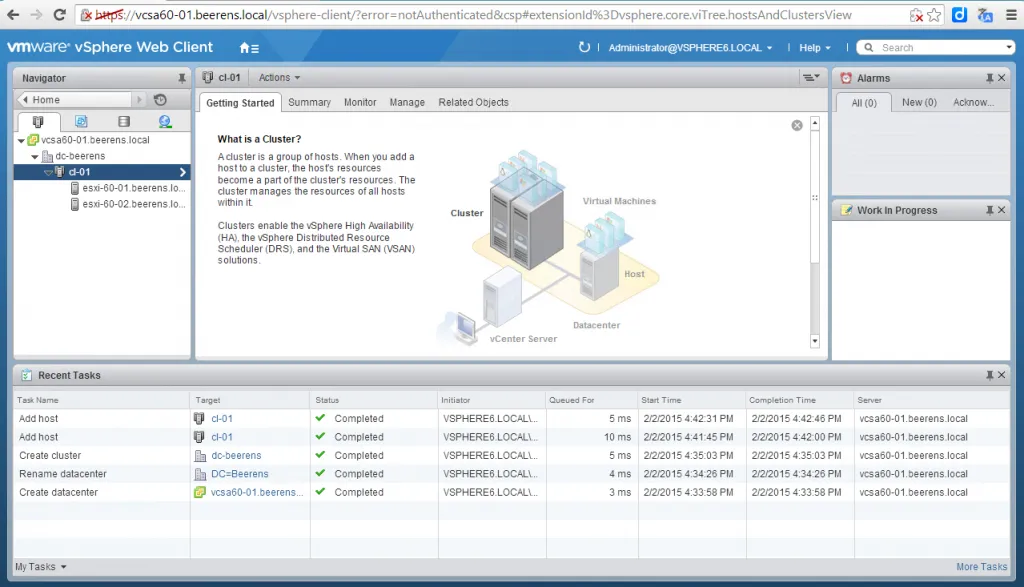The width and height of the screenshot is (1024, 587).
Task: Open the Hosts and Clusters navigator view
Action: click(38, 121)
